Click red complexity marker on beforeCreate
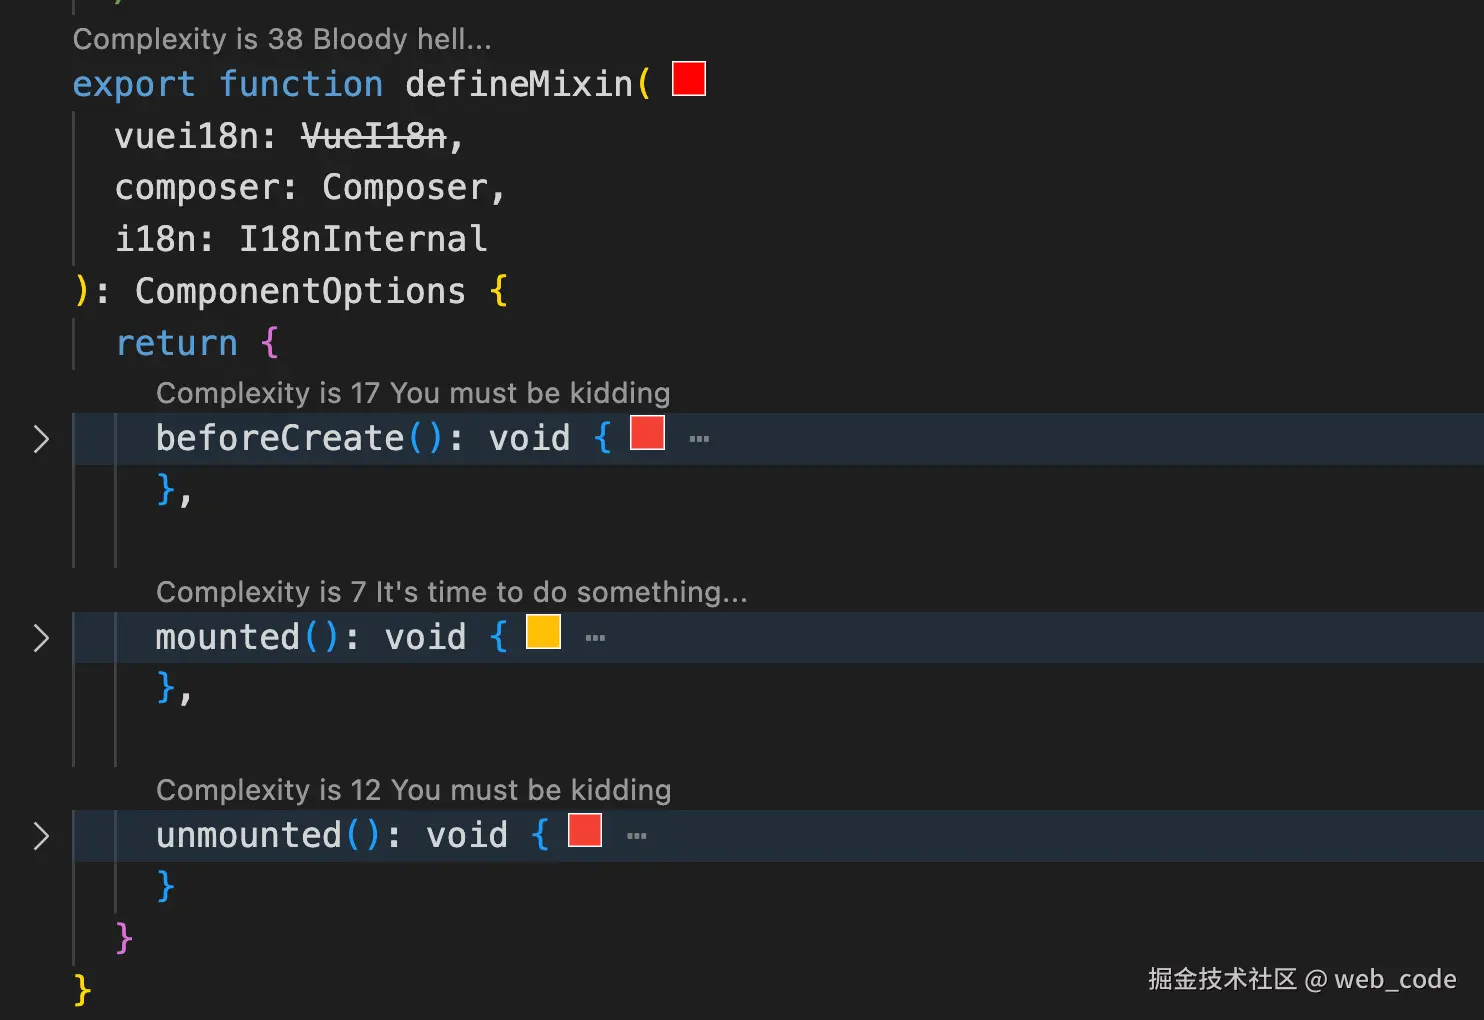The image size is (1484, 1020). pyautogui.click(x=647, y=433)
